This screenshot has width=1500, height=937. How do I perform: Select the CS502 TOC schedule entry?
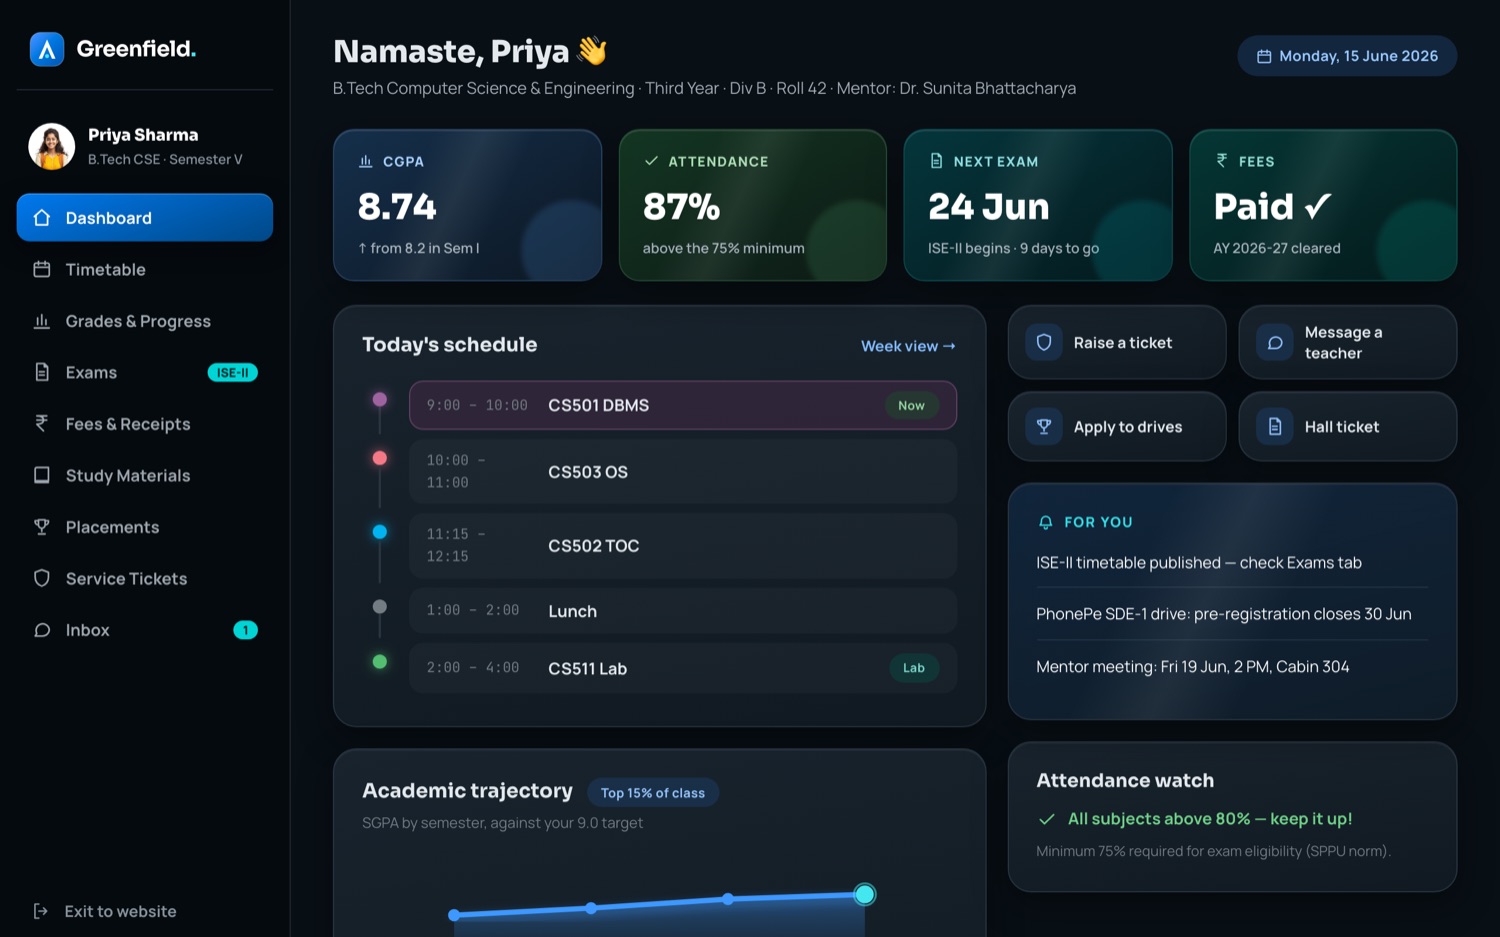[683, 545]
